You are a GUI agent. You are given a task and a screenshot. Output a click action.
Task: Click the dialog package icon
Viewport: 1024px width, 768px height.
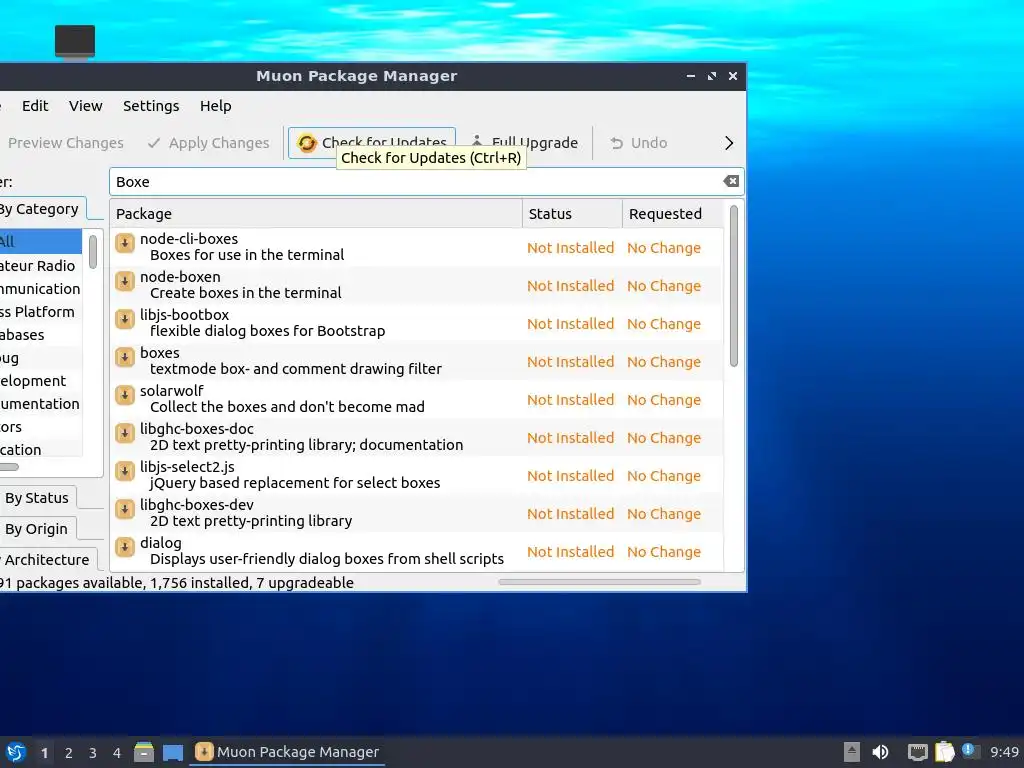(125, 547)
